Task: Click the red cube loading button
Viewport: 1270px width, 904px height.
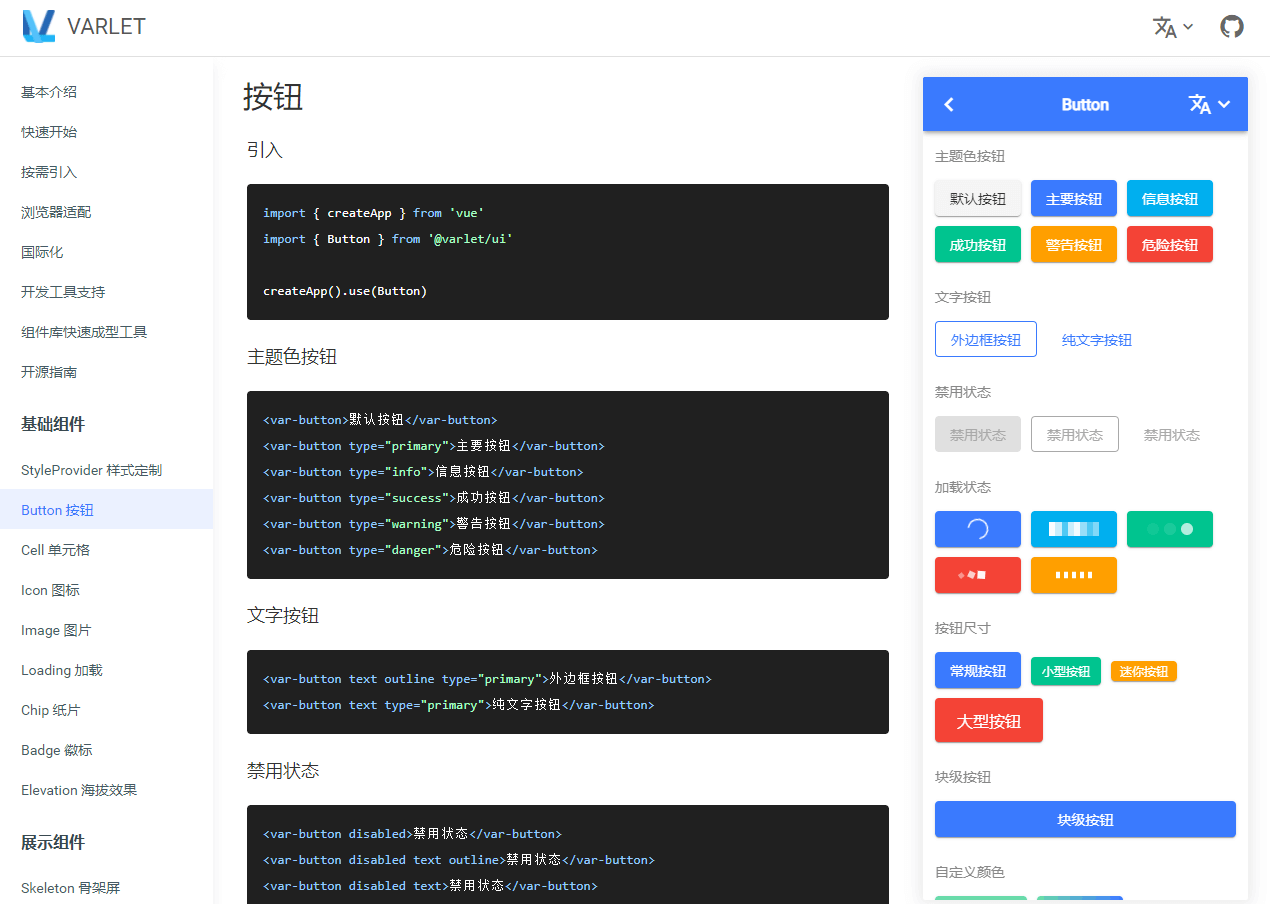Action: pos(978,575)
